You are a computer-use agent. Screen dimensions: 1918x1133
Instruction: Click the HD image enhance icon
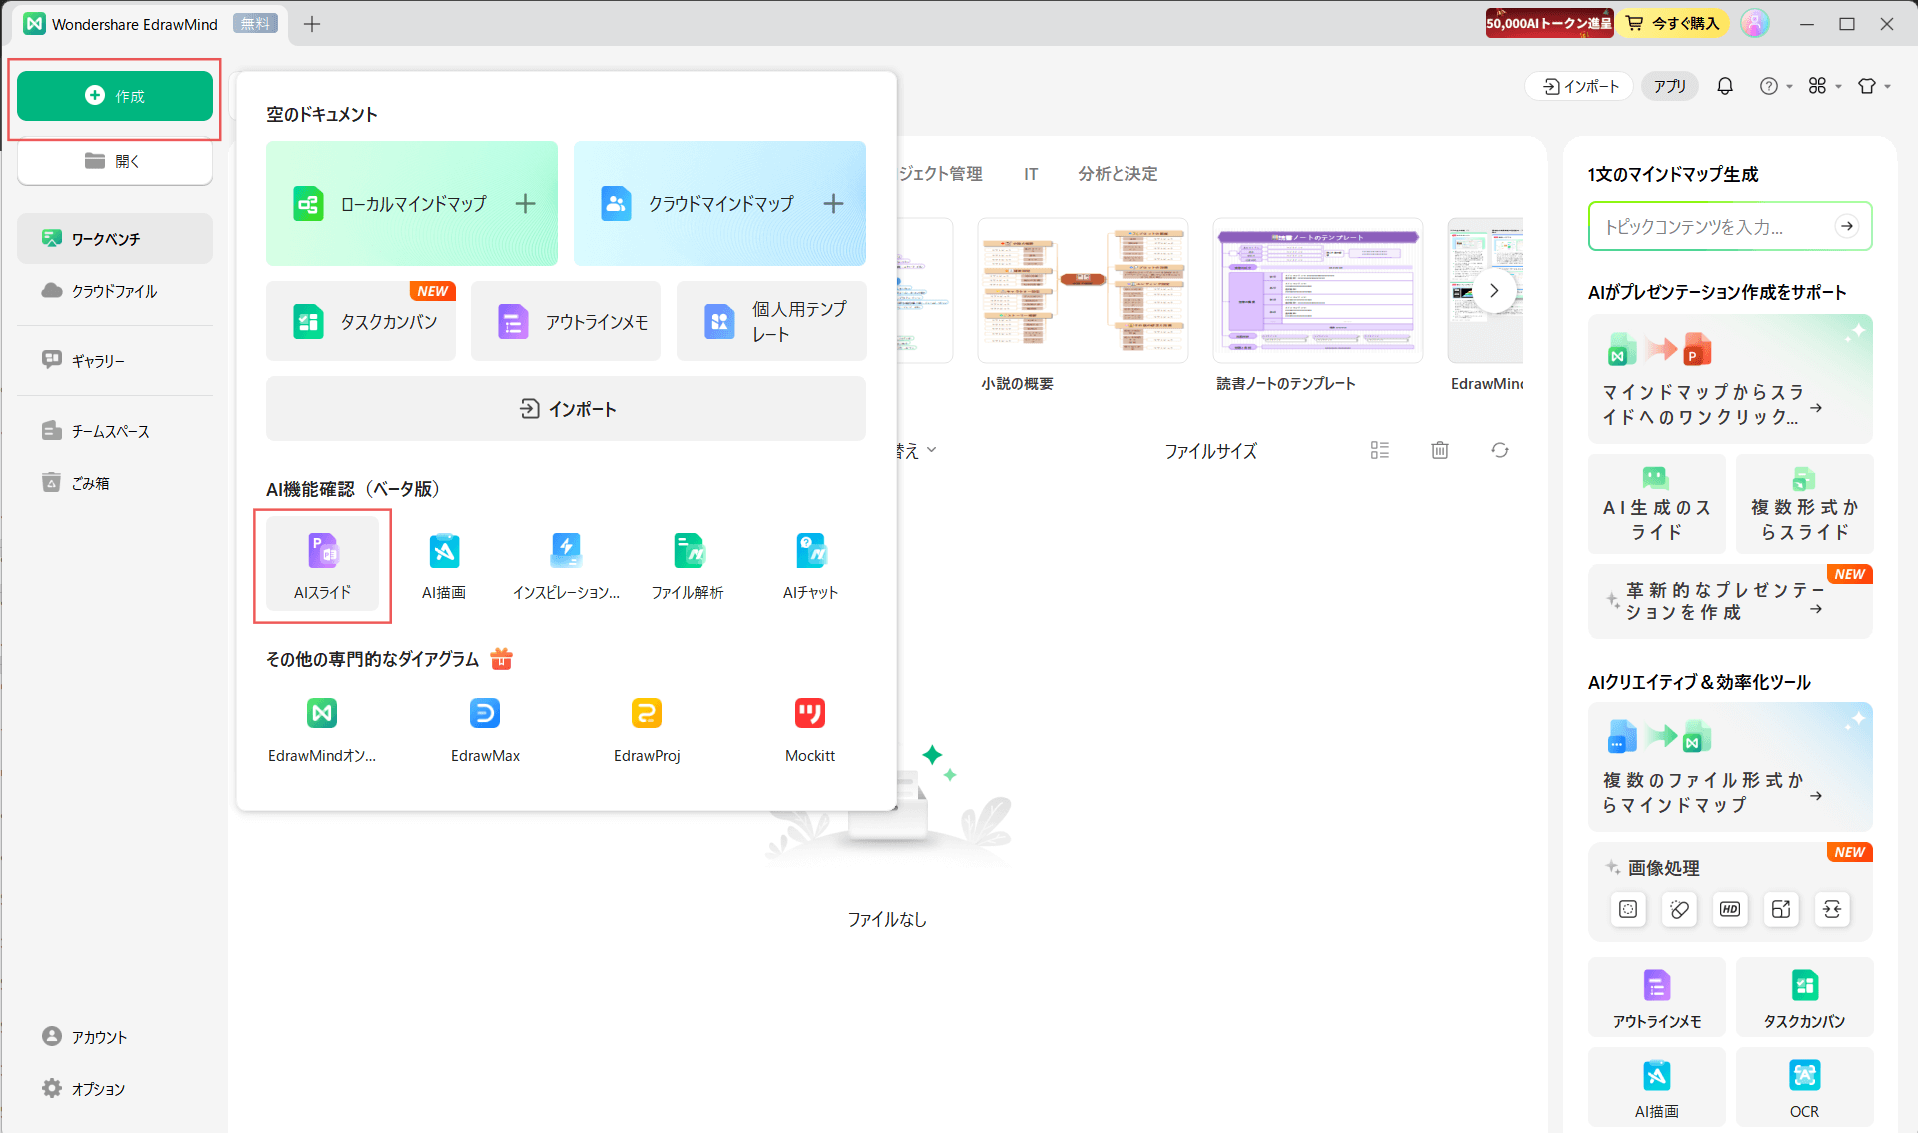(x=1730, y=909)
